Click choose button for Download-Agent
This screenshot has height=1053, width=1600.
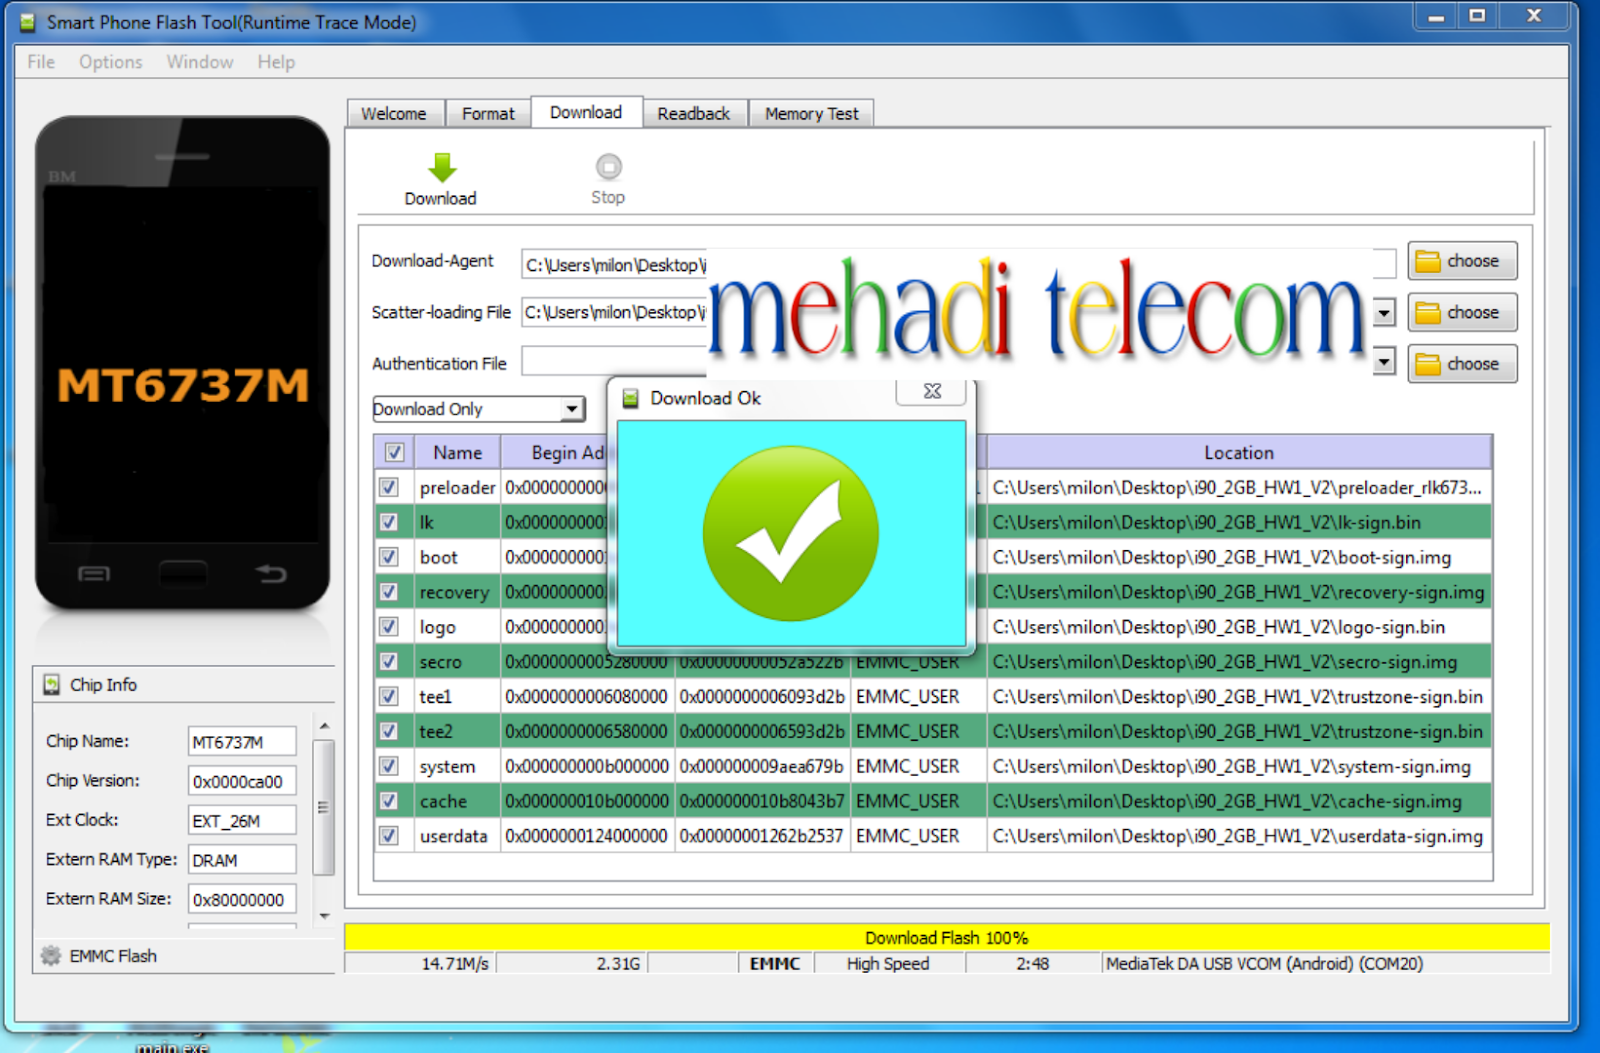pos(1462,261)
